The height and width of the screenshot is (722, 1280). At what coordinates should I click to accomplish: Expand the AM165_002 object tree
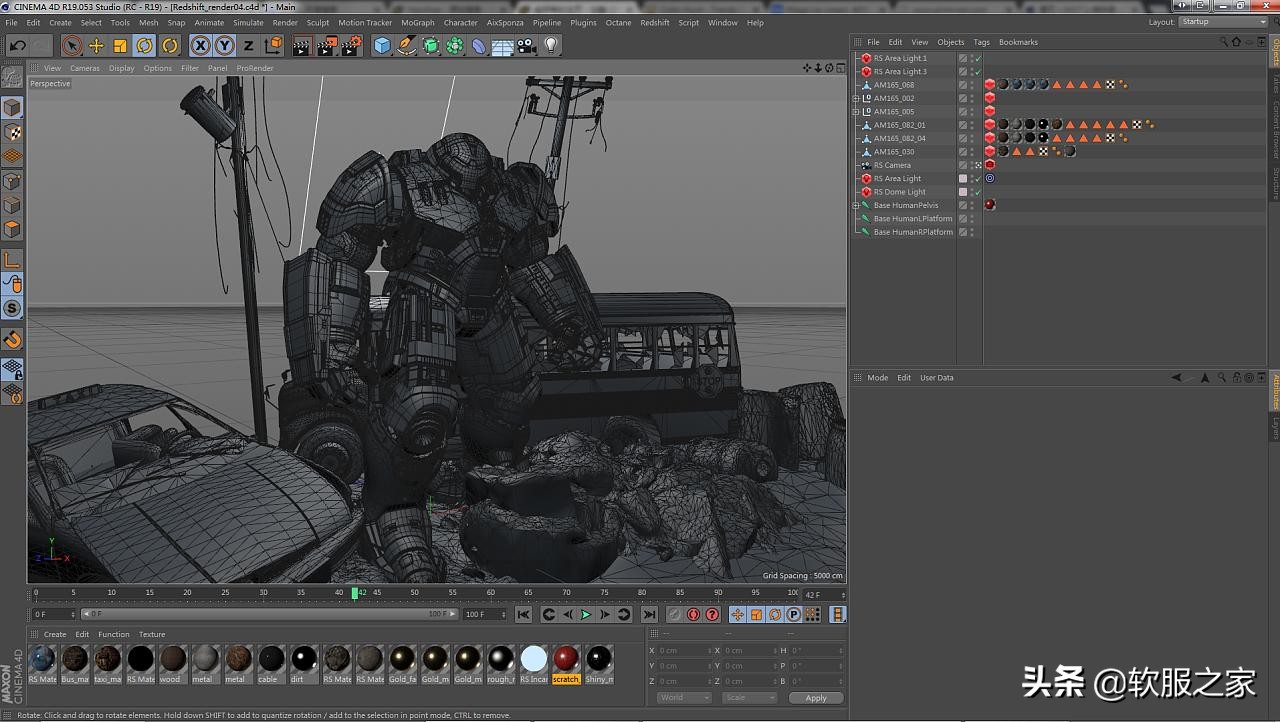pos(856,98)
